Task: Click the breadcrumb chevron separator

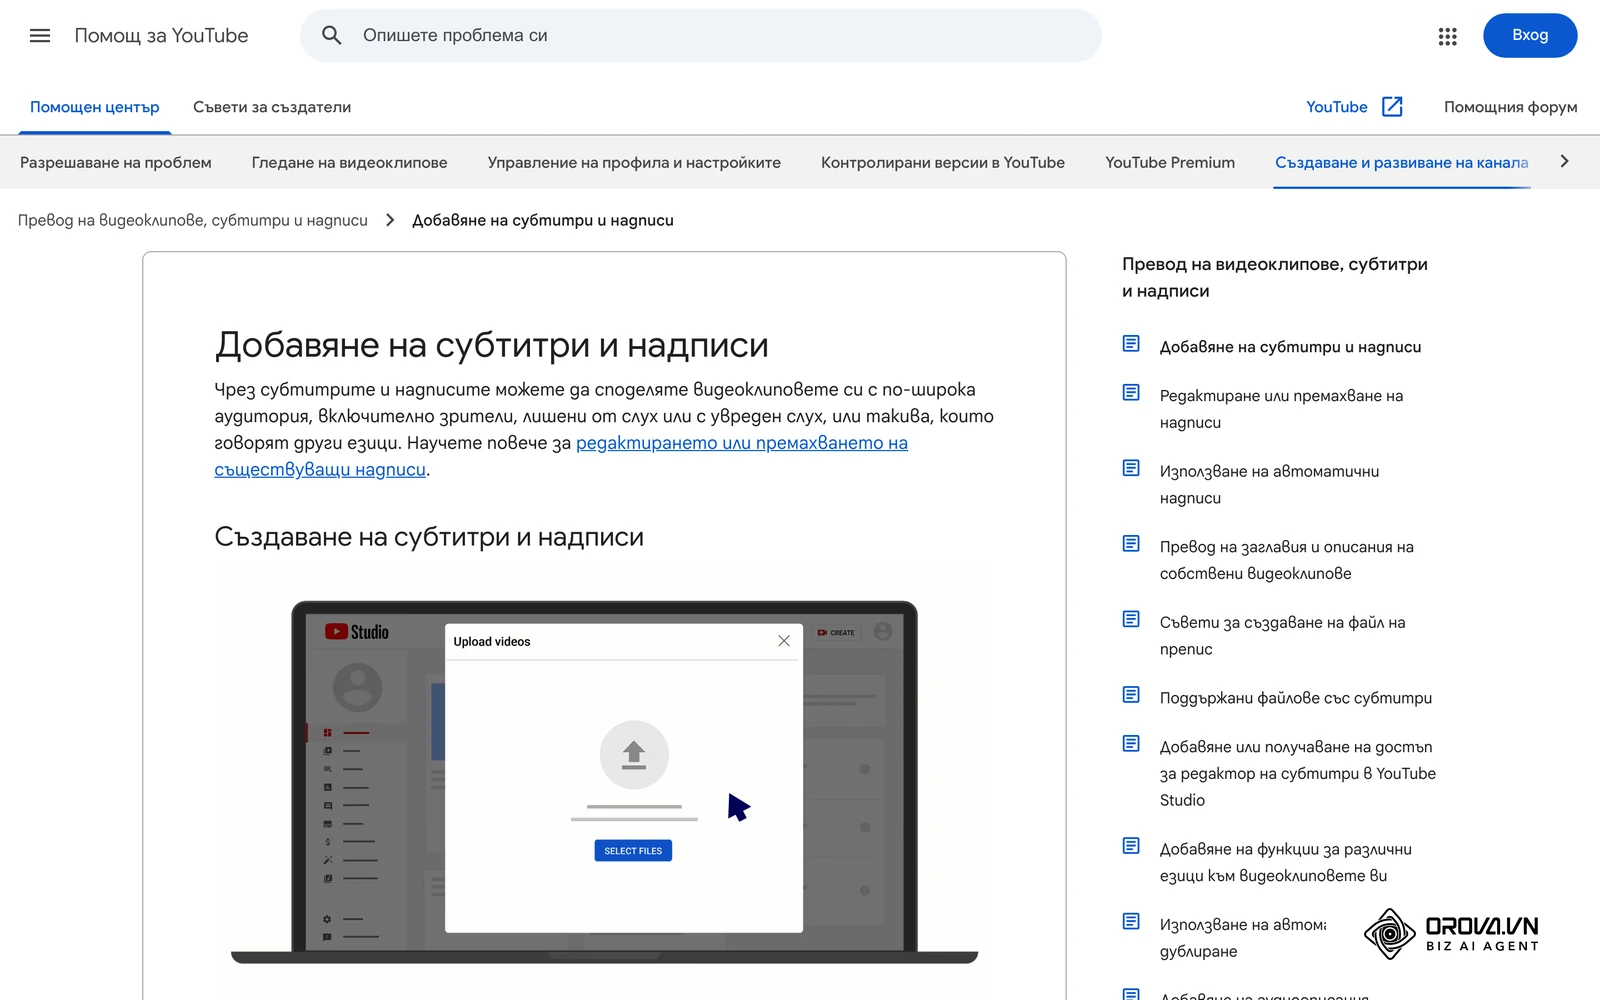Action: point(390,220)
